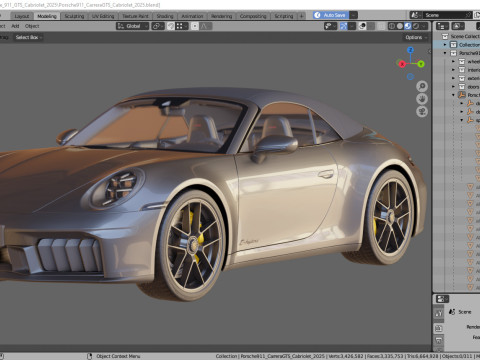
Task: Open the Output properties tab icon
Action: point(439,341)
